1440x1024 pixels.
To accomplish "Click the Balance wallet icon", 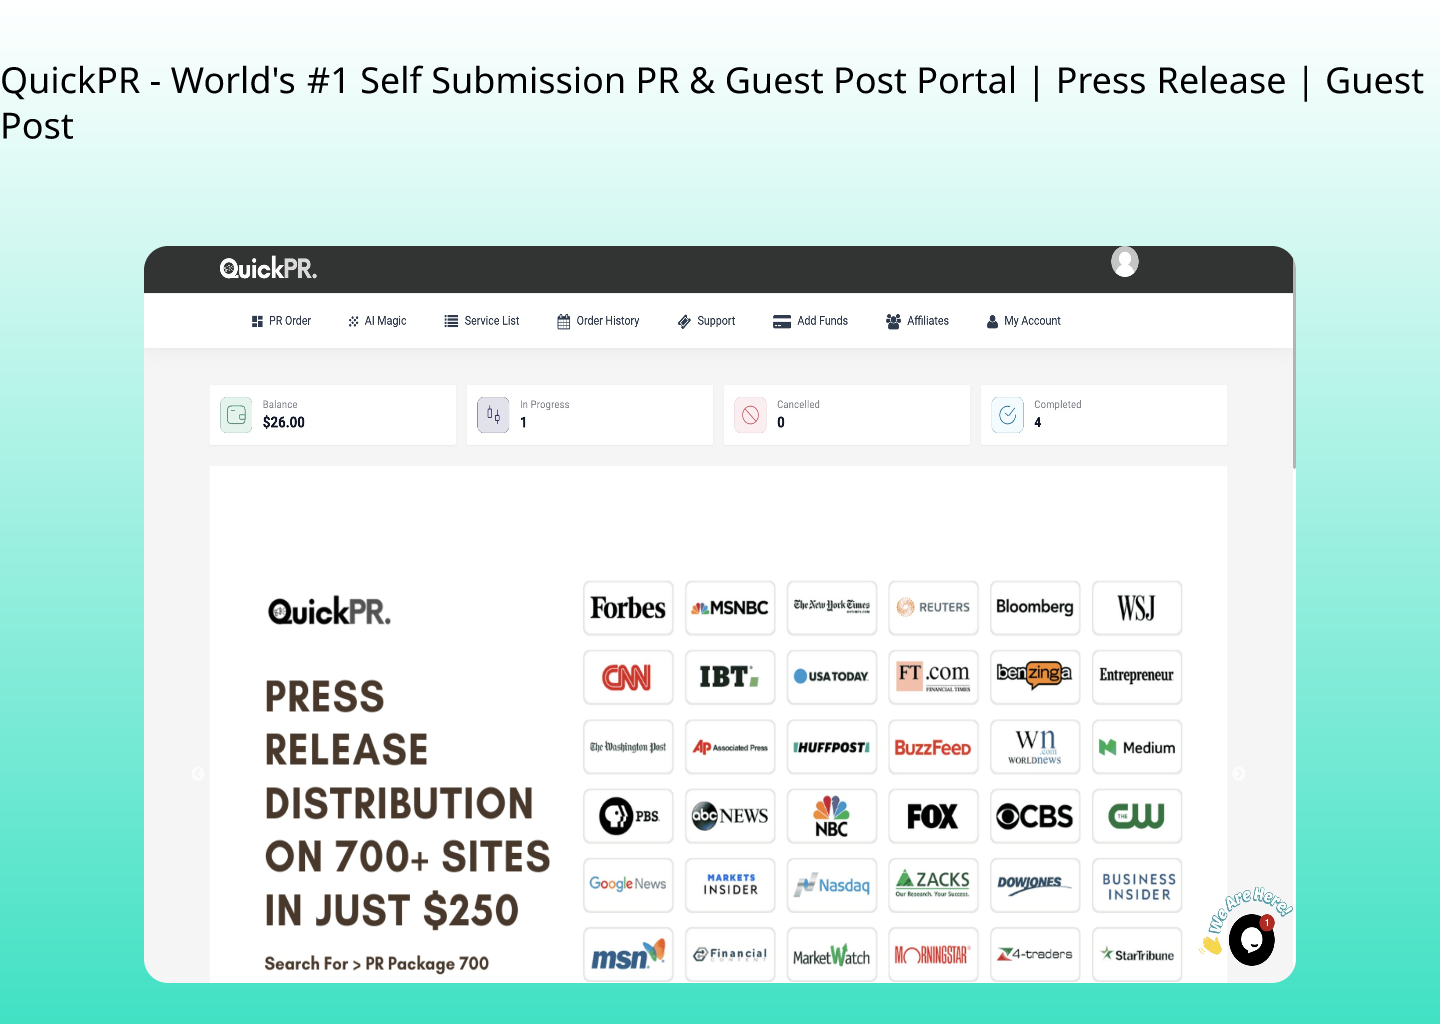I will tap(237, 414).
